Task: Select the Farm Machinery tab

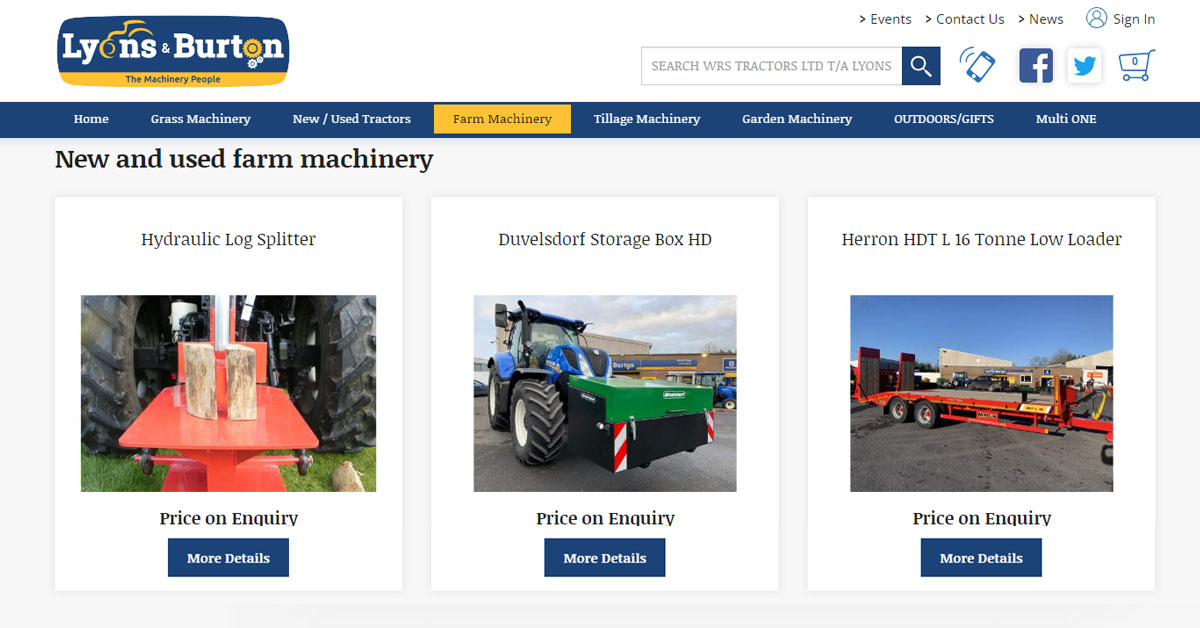Action: pyautogui.click(x=502, y=119)
